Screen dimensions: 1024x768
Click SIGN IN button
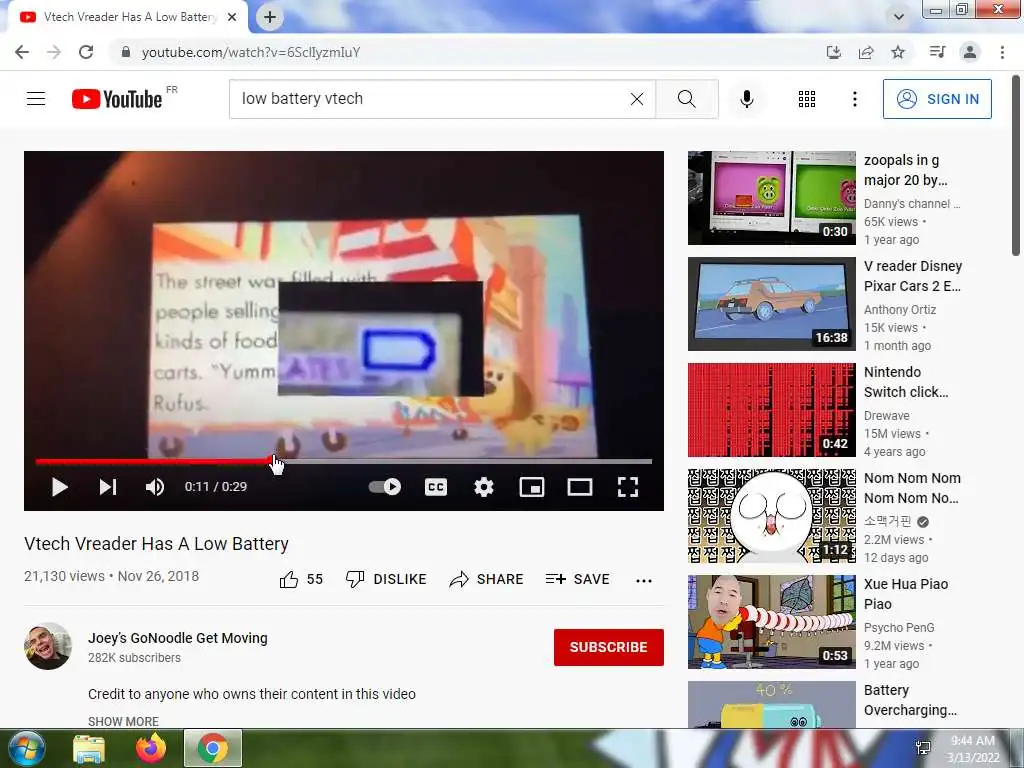[937, 99]
